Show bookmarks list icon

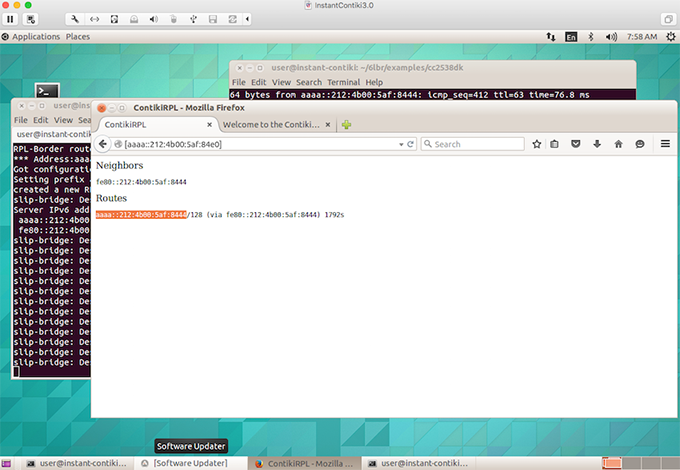click(x=556, y=144)
